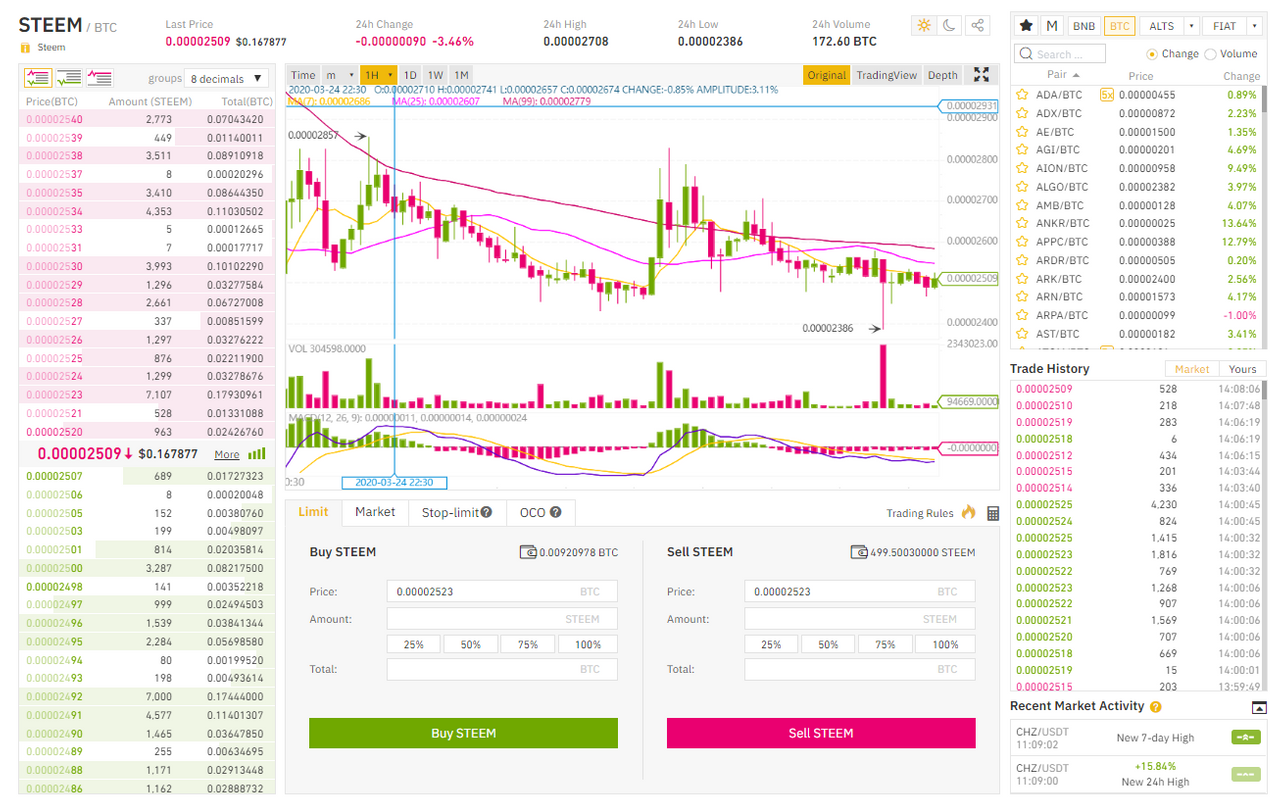The image size is (1280, 803).
Task: Click the sell Amount input field
Action: pos(860,619)
